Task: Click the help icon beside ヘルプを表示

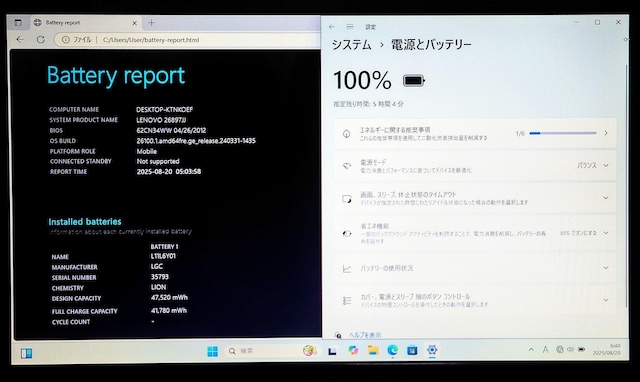Action: pyautogui.click(x=338, y=335)
